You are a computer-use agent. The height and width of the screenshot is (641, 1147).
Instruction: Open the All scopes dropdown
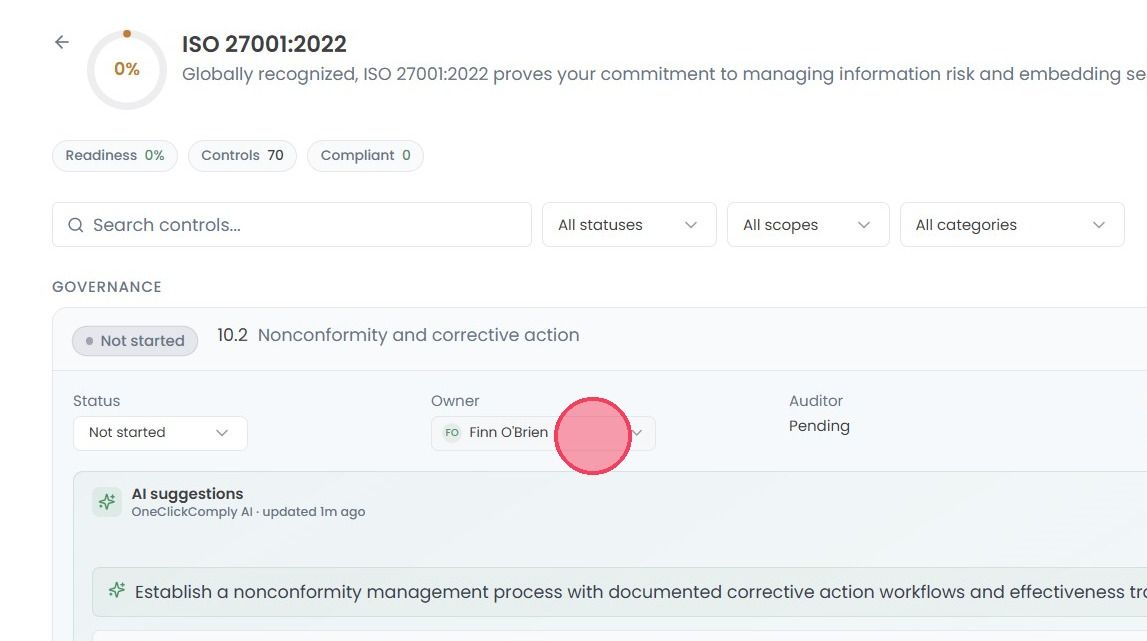pos(808,225)
